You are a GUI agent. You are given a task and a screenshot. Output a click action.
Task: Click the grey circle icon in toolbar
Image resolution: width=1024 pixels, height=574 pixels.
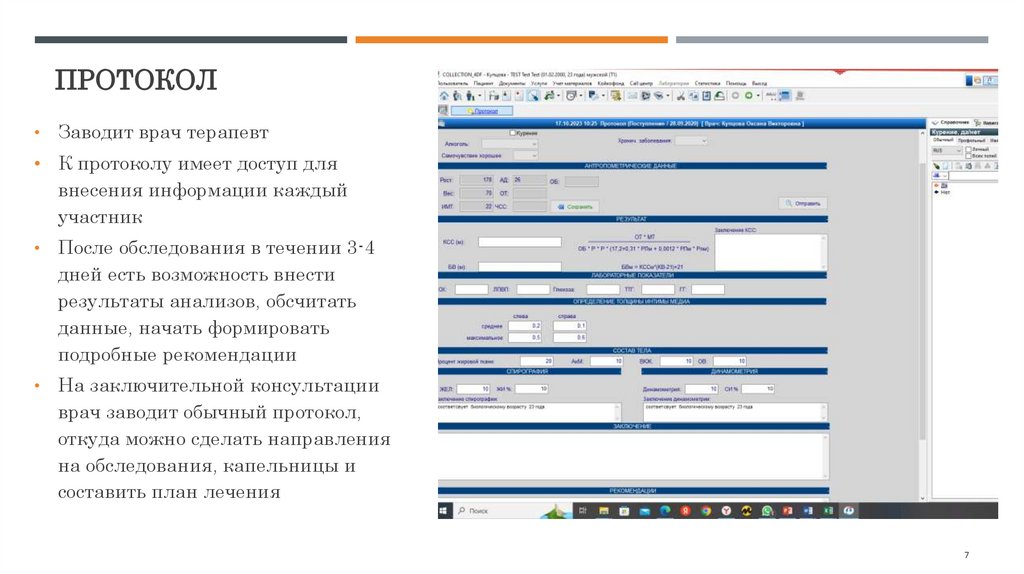[735, 95]
